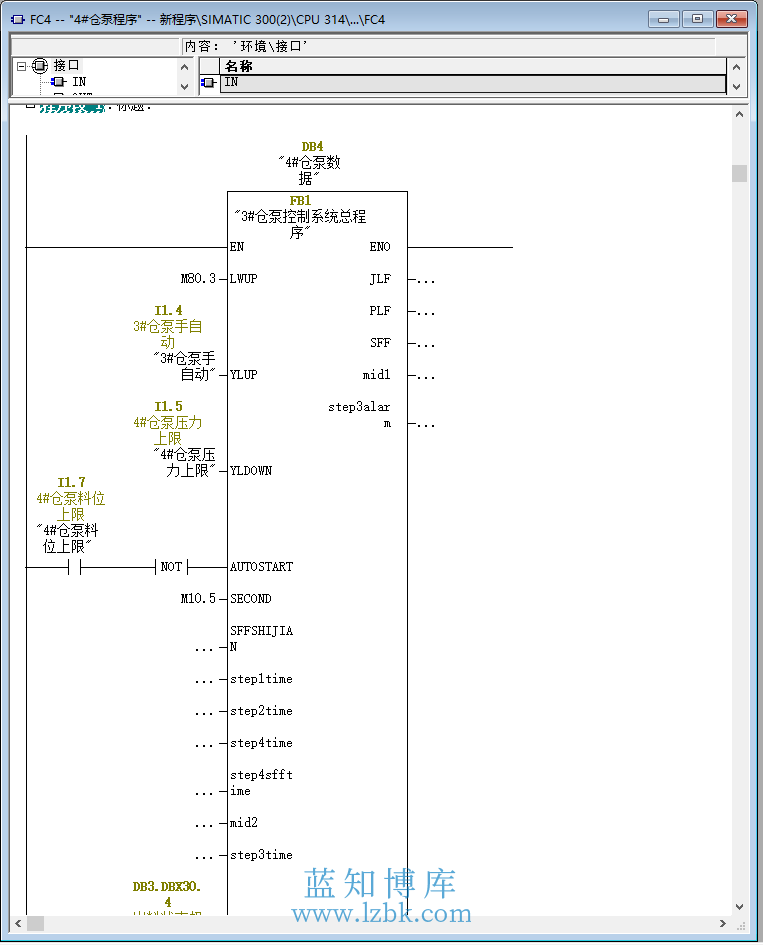Image resolution: width=763 pixels, height=945 pixels.
Task: Click the mid2 input placeholder dots
Action: pos(204,824)
